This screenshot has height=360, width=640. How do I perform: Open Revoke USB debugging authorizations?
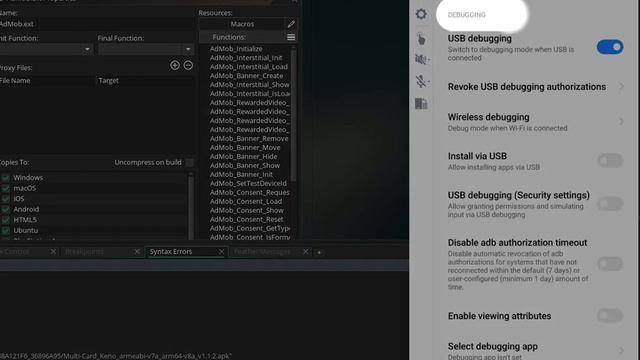[527, 87]
